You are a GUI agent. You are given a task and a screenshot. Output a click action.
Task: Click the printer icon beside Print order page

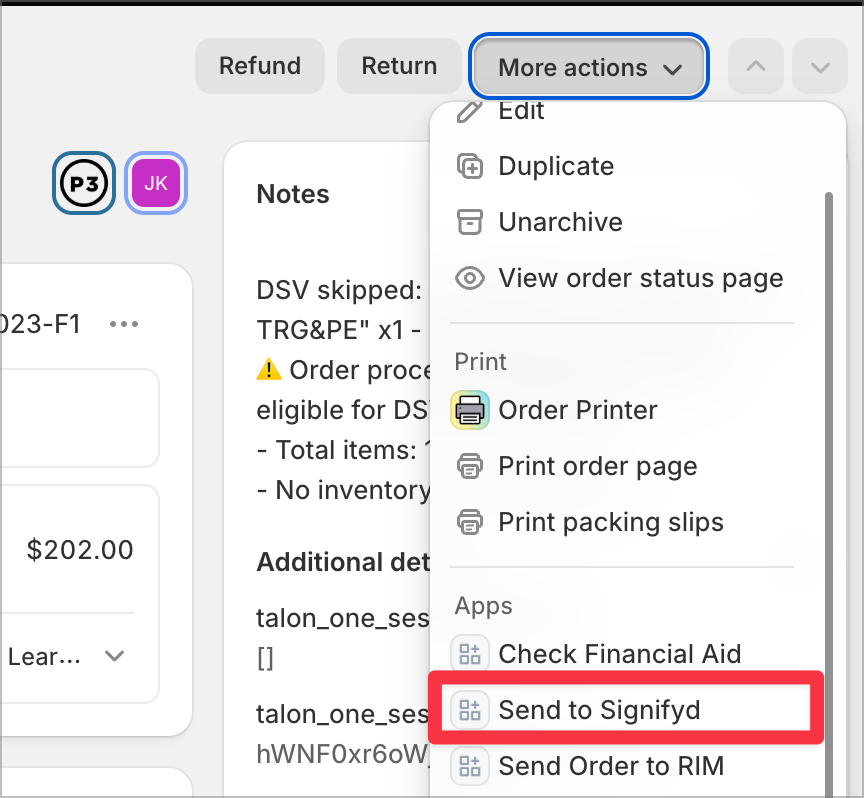pyautogui.click(x=470, y=466)
